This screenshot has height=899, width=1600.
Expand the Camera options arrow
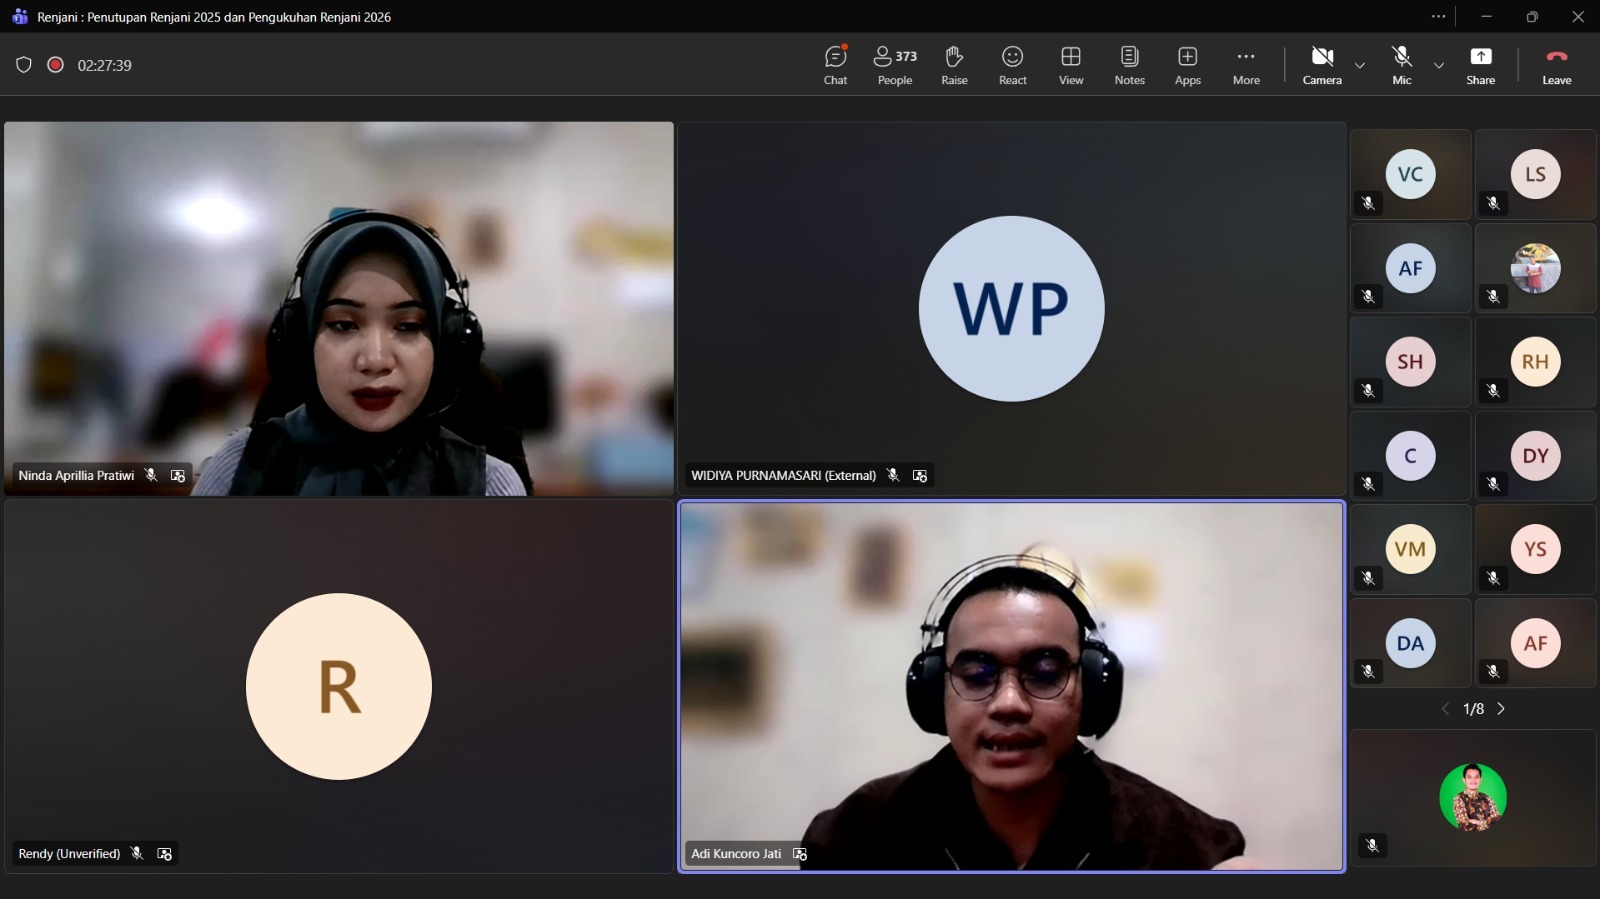(x=1359, y=66)
